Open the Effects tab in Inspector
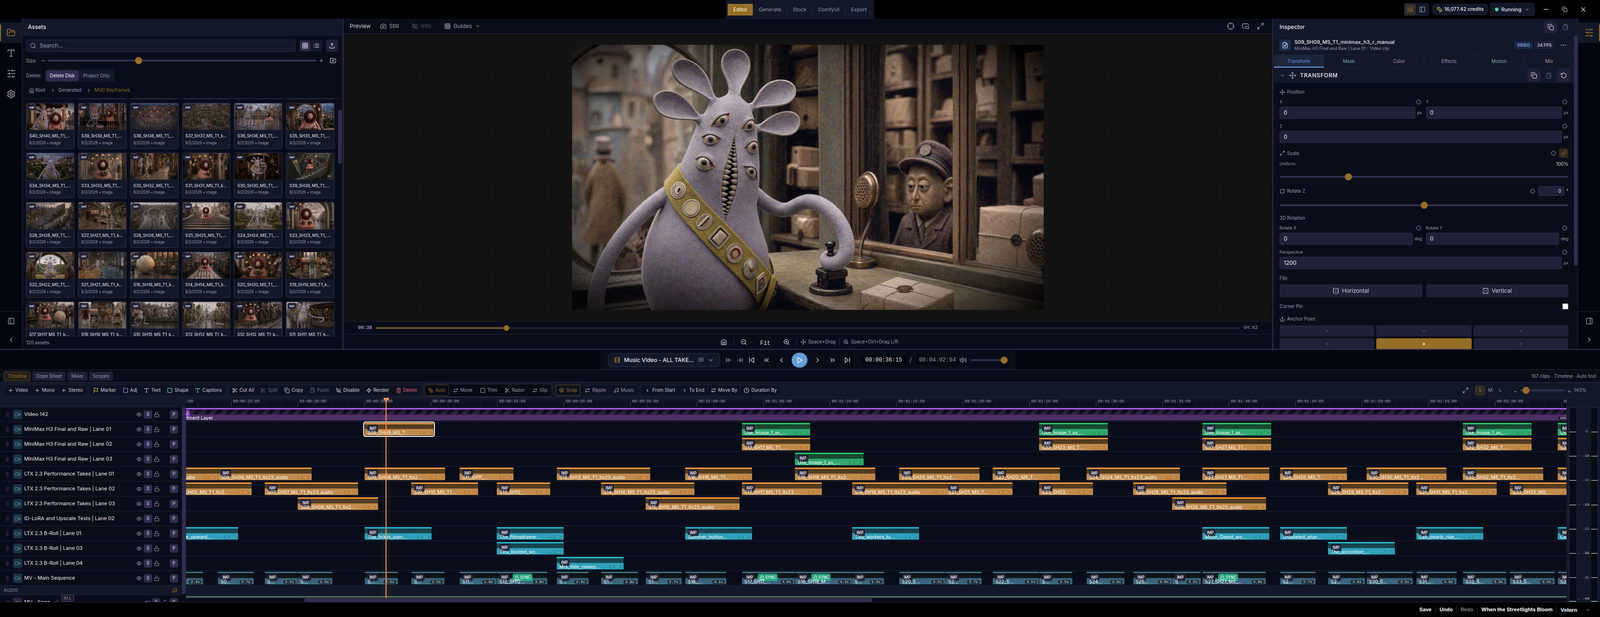This screenshot has height=617, width=1600. pos(1449,61)
